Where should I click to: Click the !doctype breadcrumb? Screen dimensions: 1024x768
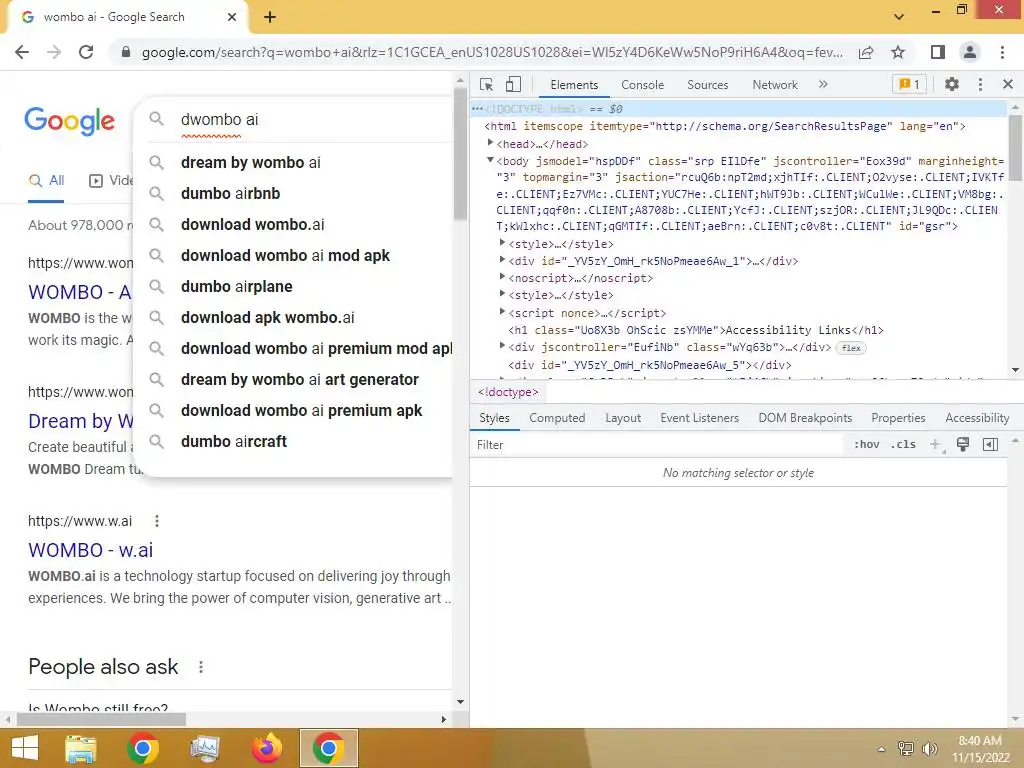pyautogui.click(x=508, y=392)
